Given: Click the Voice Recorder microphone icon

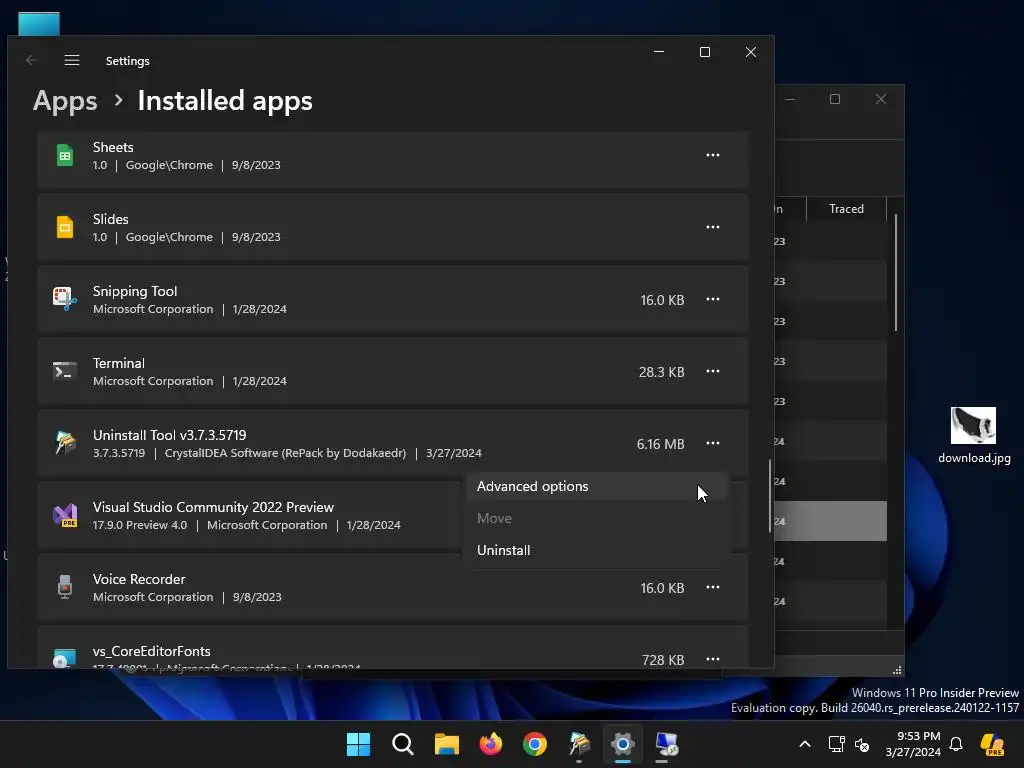Looking at the screenshot, I should click(65, 587).
